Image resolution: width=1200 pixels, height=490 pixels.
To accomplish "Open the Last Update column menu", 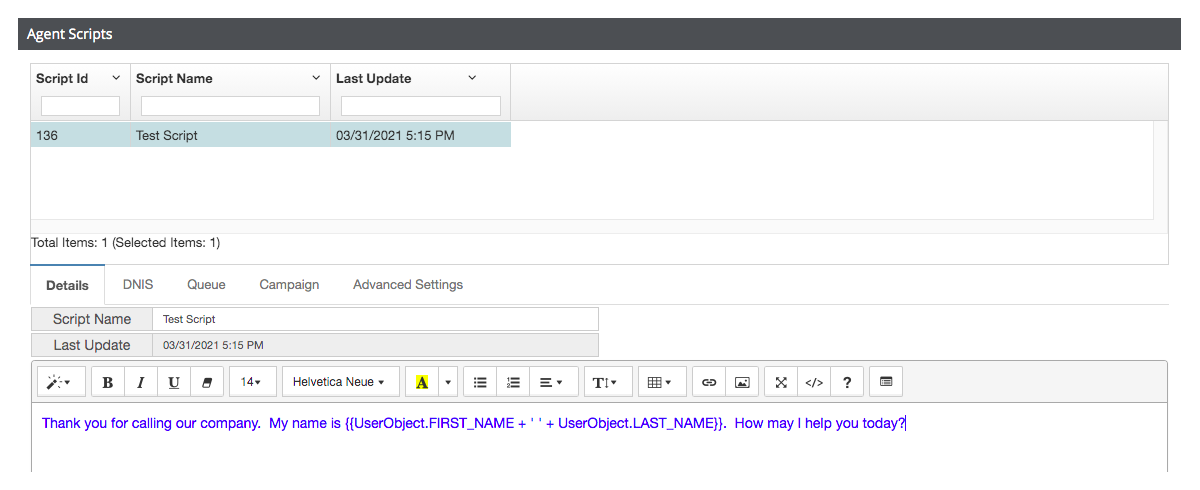I will pyautogui.click(x=472, y=78).
